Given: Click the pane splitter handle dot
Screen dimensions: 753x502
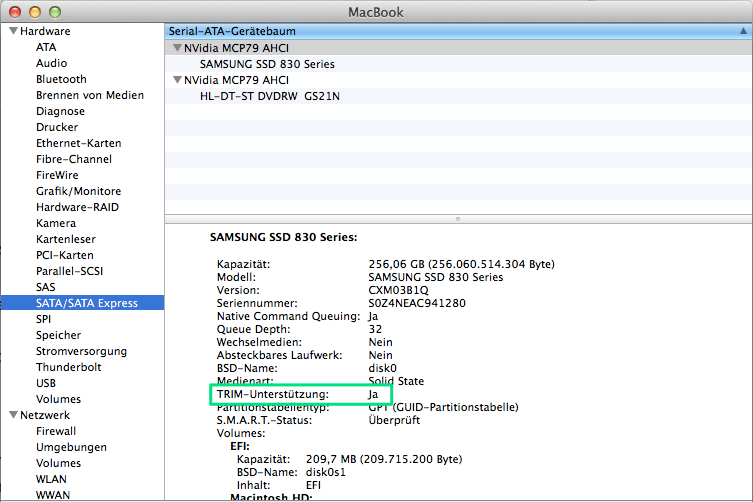Looking at the screenshot, I should (x=458, y=219).
